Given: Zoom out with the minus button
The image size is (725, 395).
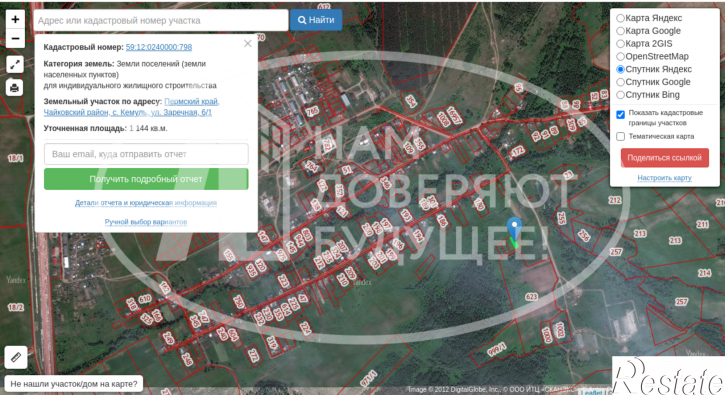Looking at the screenshot, I should coord(15,38).
